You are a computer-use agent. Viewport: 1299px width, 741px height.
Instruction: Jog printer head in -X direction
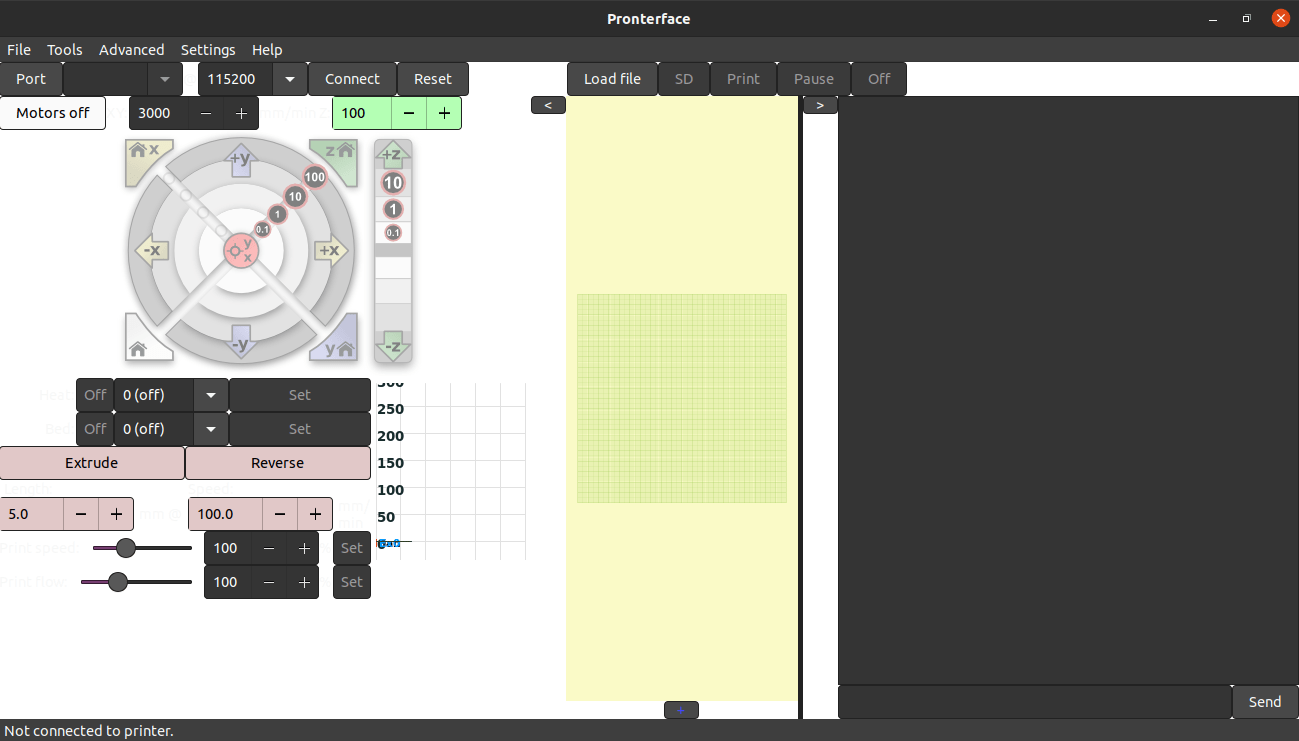pos(151,250)
